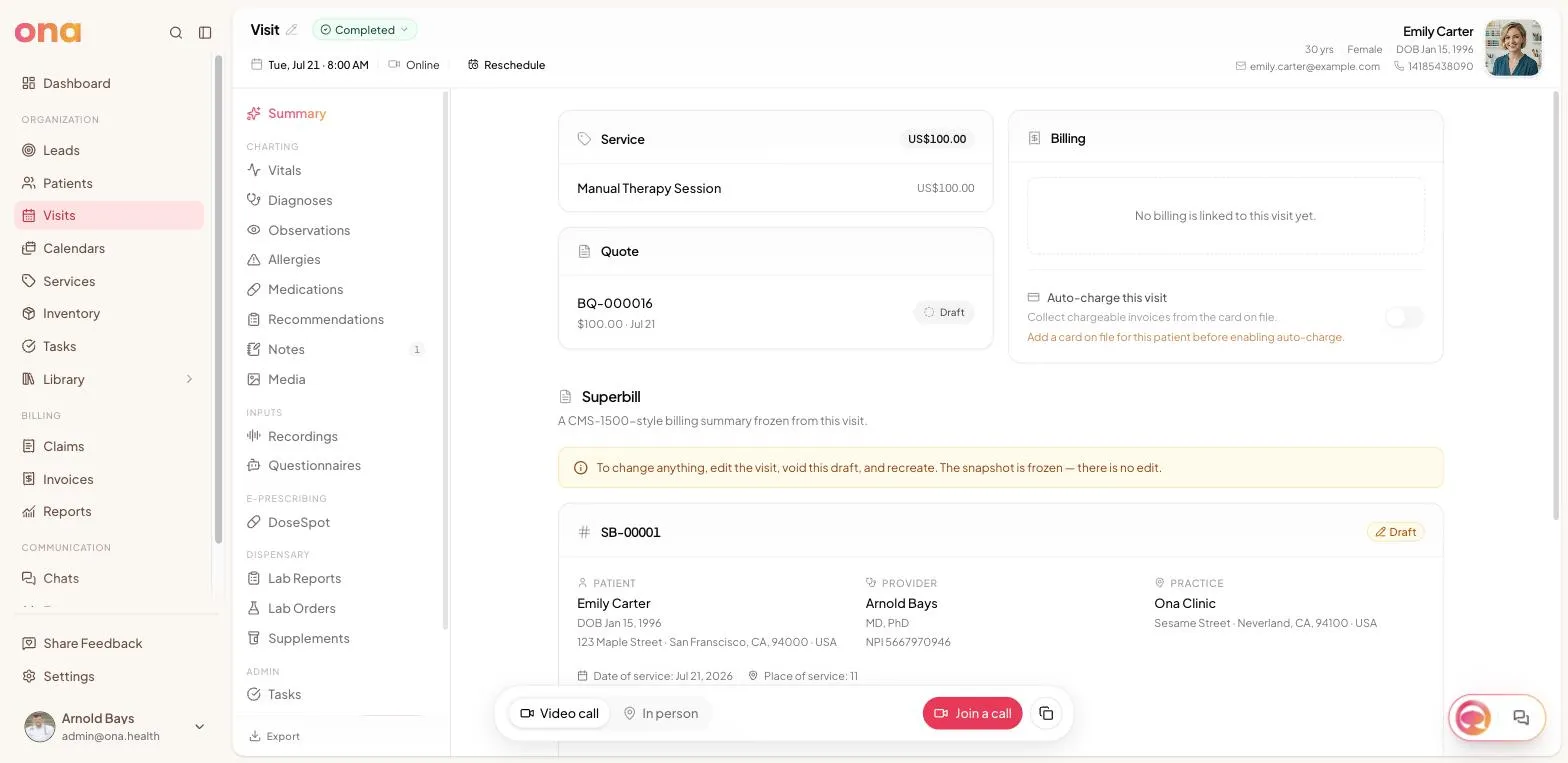Open Chats in Communication section
Viewport: 1568px width, 763px height.
109,578
